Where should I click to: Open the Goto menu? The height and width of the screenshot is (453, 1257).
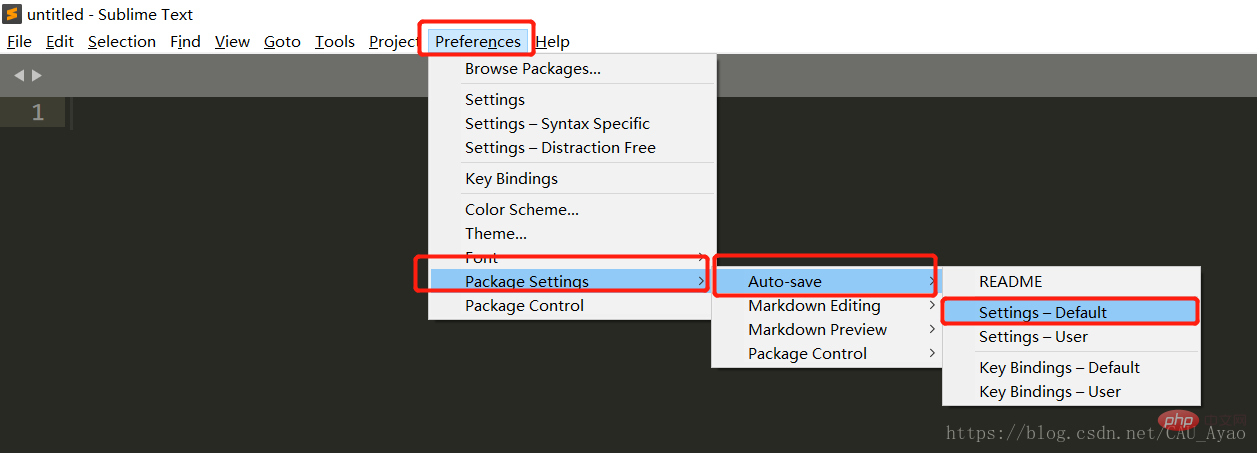282,41
